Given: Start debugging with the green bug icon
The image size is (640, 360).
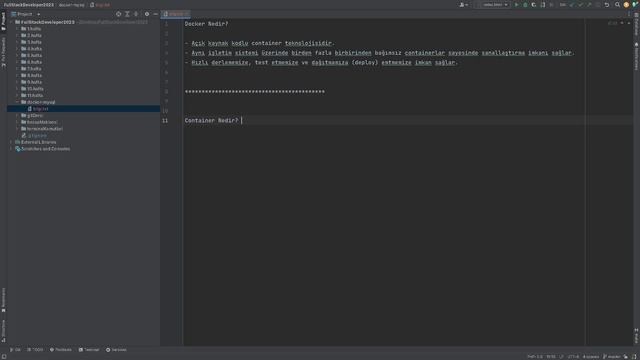Looking at the screenshot, I should tap(525, 5).
